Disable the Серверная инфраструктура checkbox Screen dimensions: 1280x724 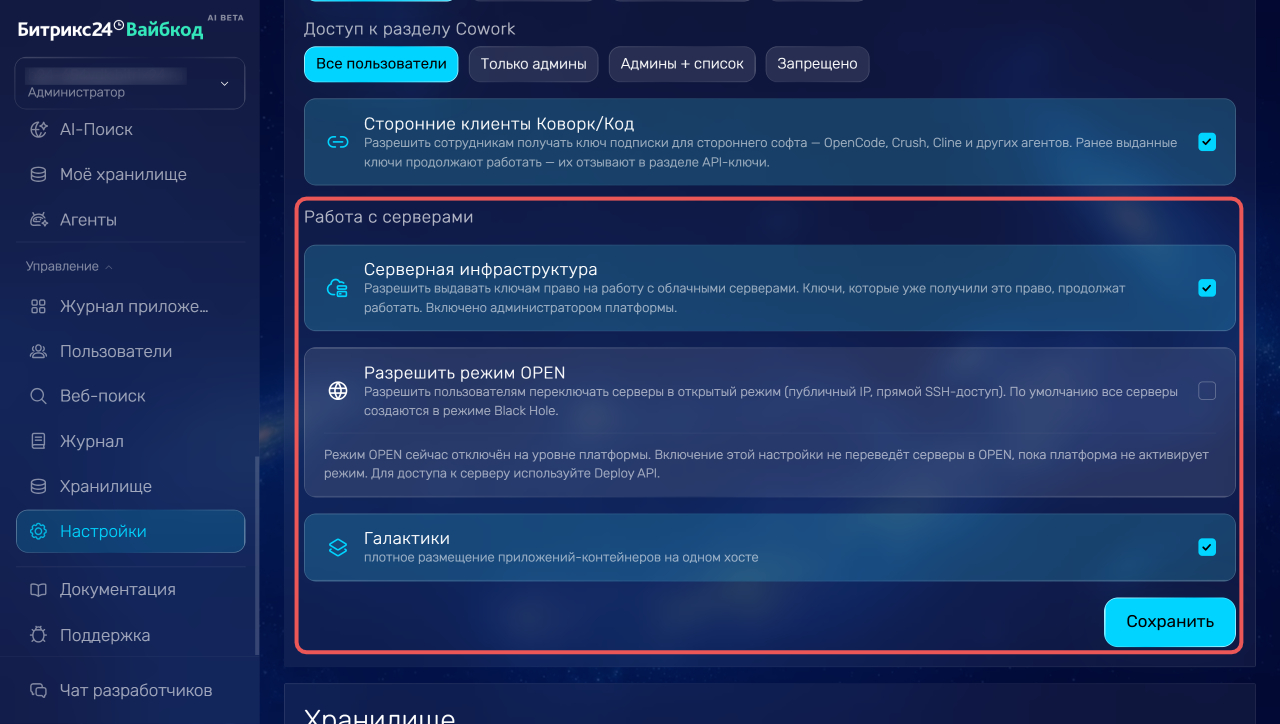tap(1207, 288)
